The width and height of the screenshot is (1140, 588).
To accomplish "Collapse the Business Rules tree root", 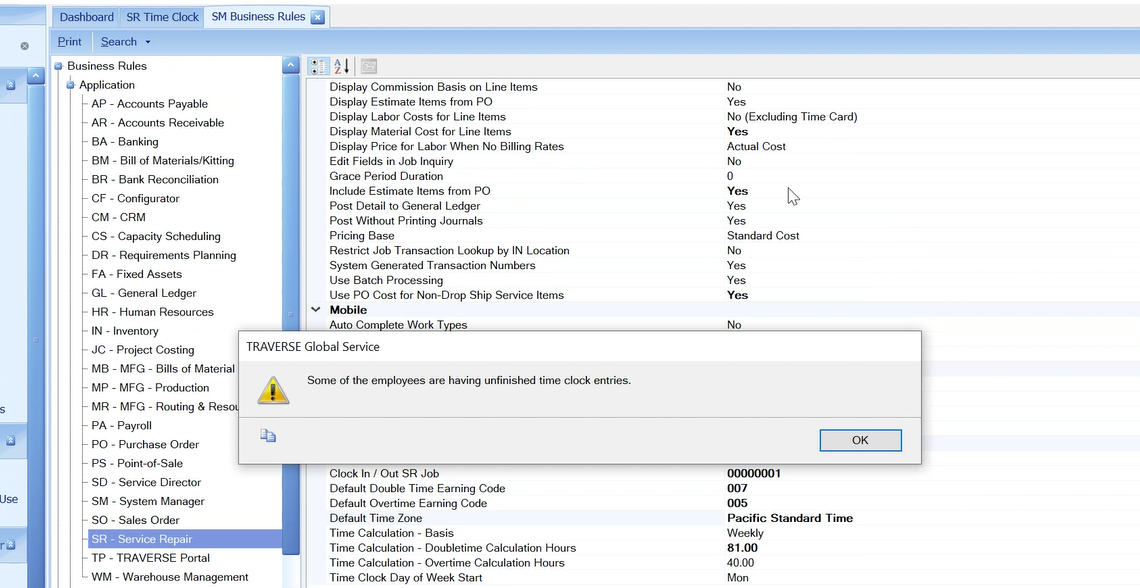I will [x=58, y=66].
